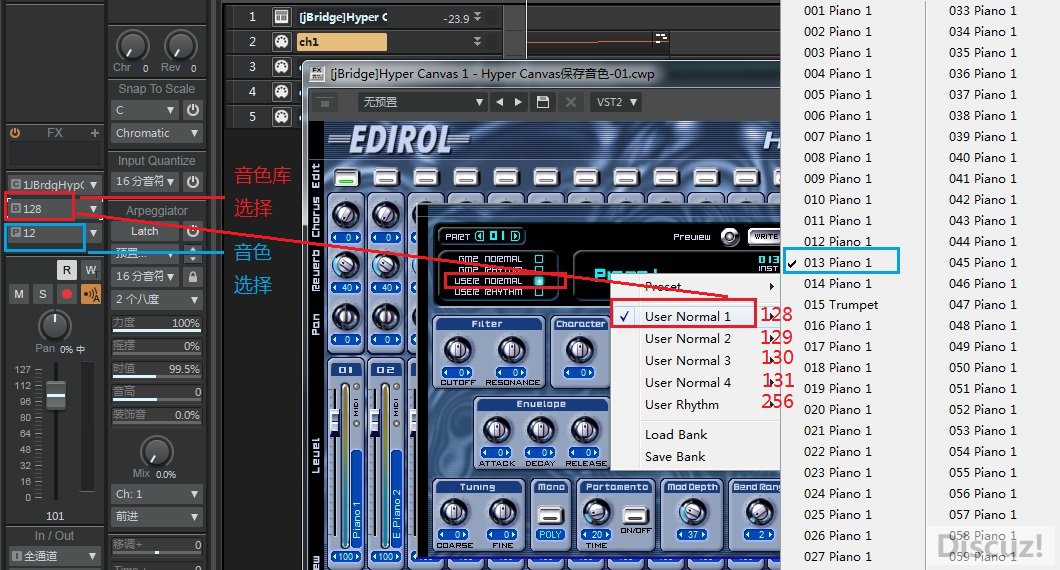1060x570 pixels.
Task: Click the track 4 MIDI icon
Action: pyautogui.click(x=281, y=91)
